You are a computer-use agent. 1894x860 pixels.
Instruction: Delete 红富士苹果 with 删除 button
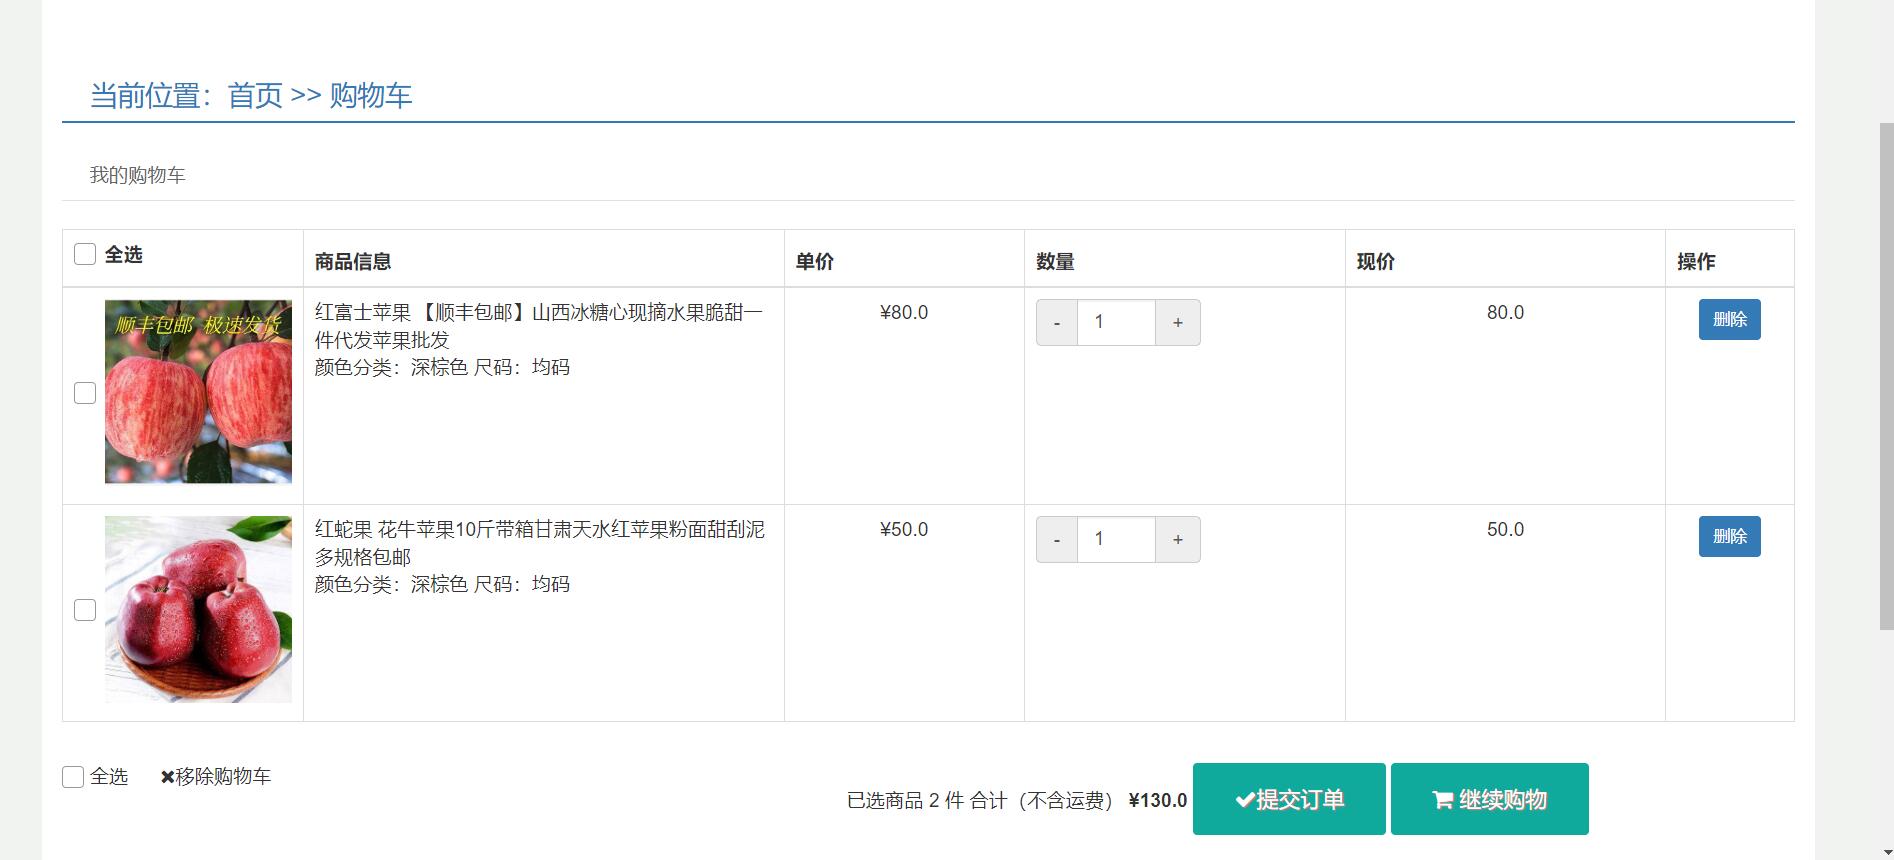click(1729, 320)
